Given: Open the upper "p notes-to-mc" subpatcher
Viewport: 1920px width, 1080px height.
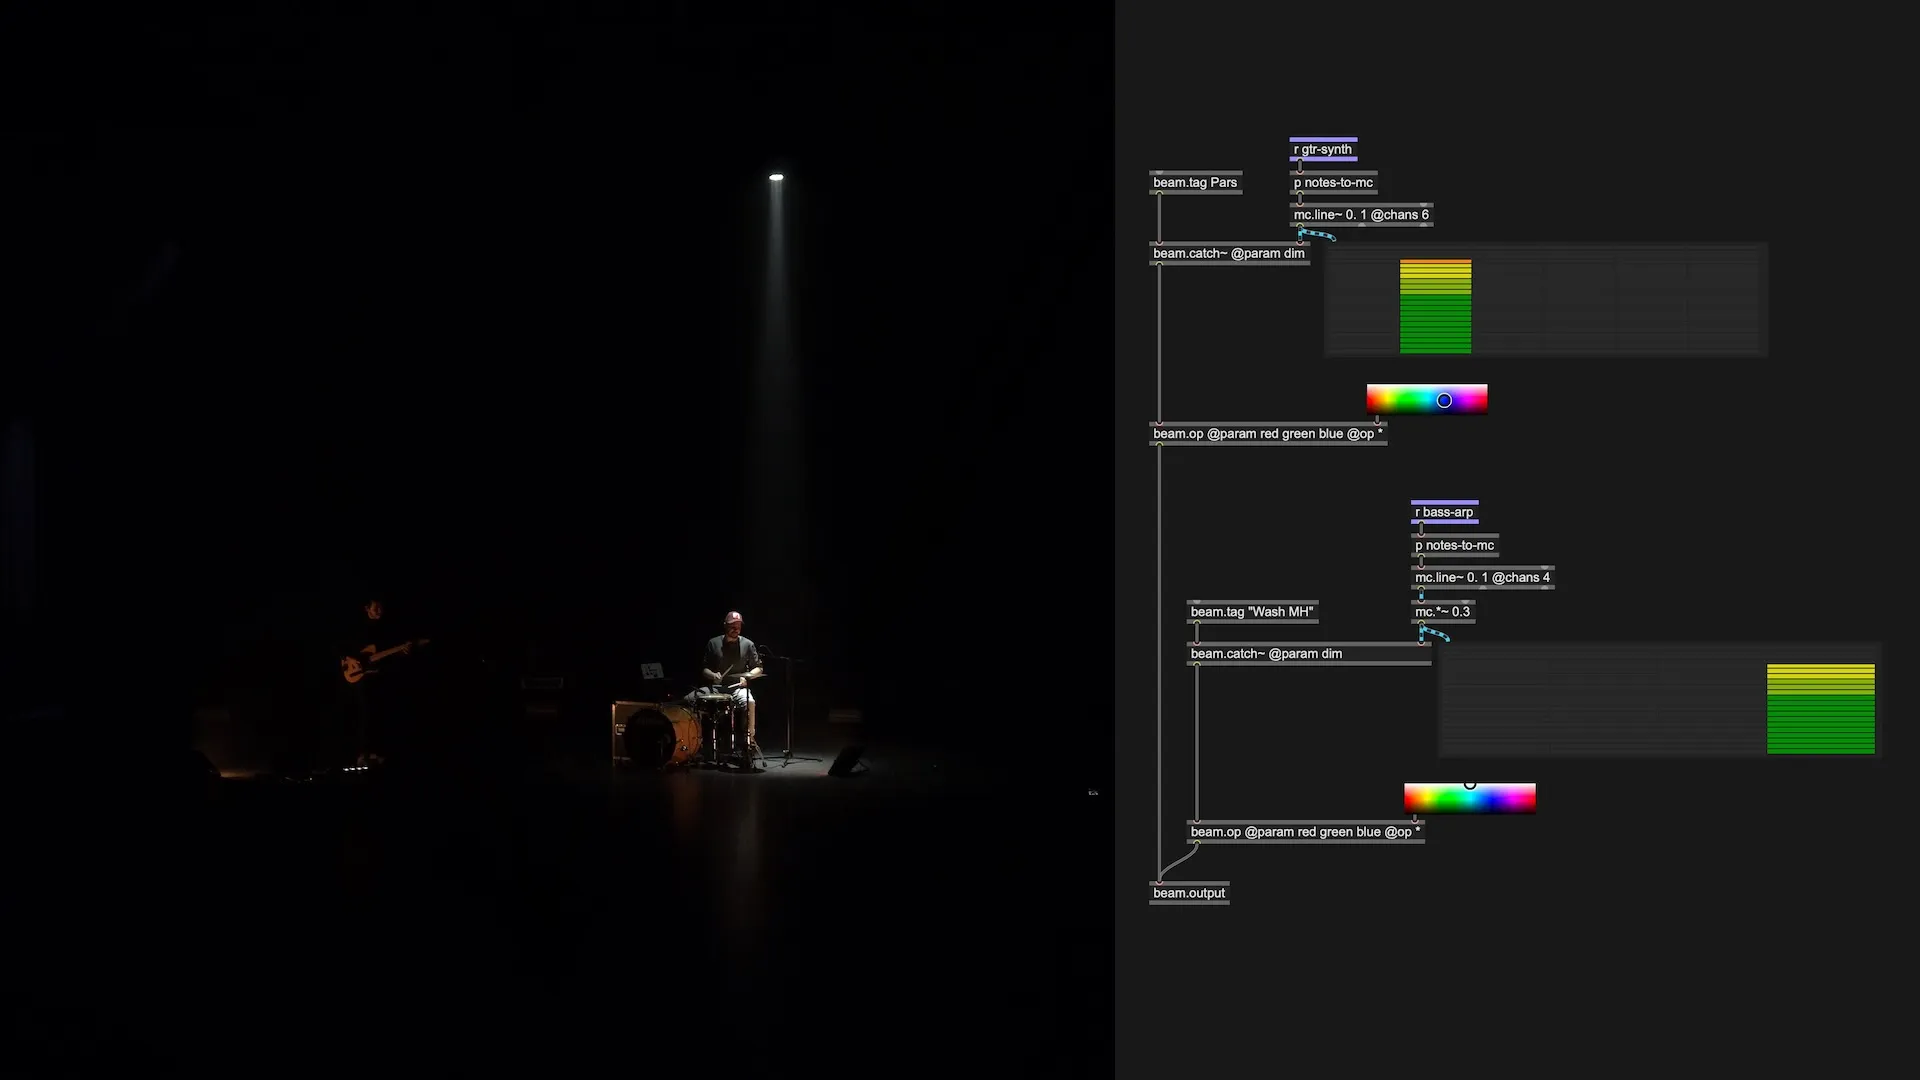Looking at the screenshot, I should tap(1333, 182).
